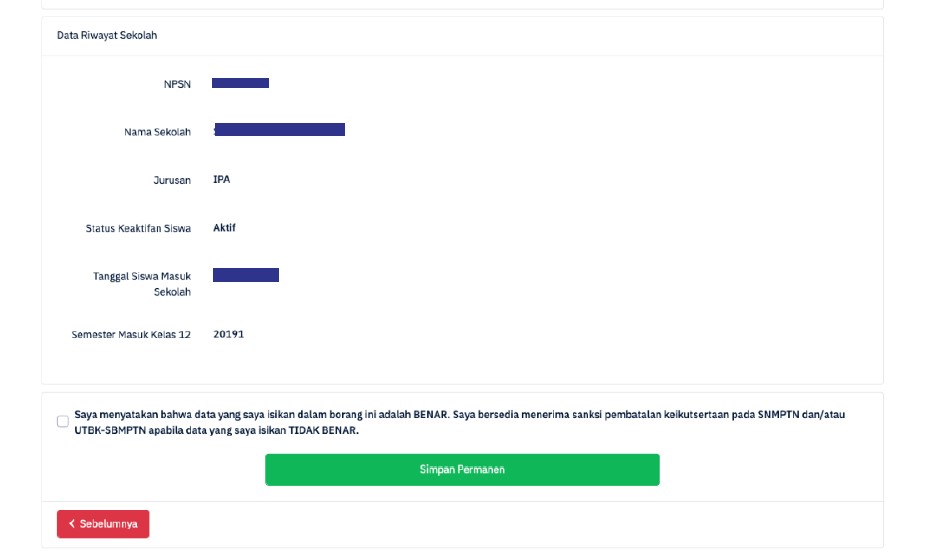952x558 pixels.
Task: Select the Data Riwayat Sekolah heading
Action: click(107, 35)
